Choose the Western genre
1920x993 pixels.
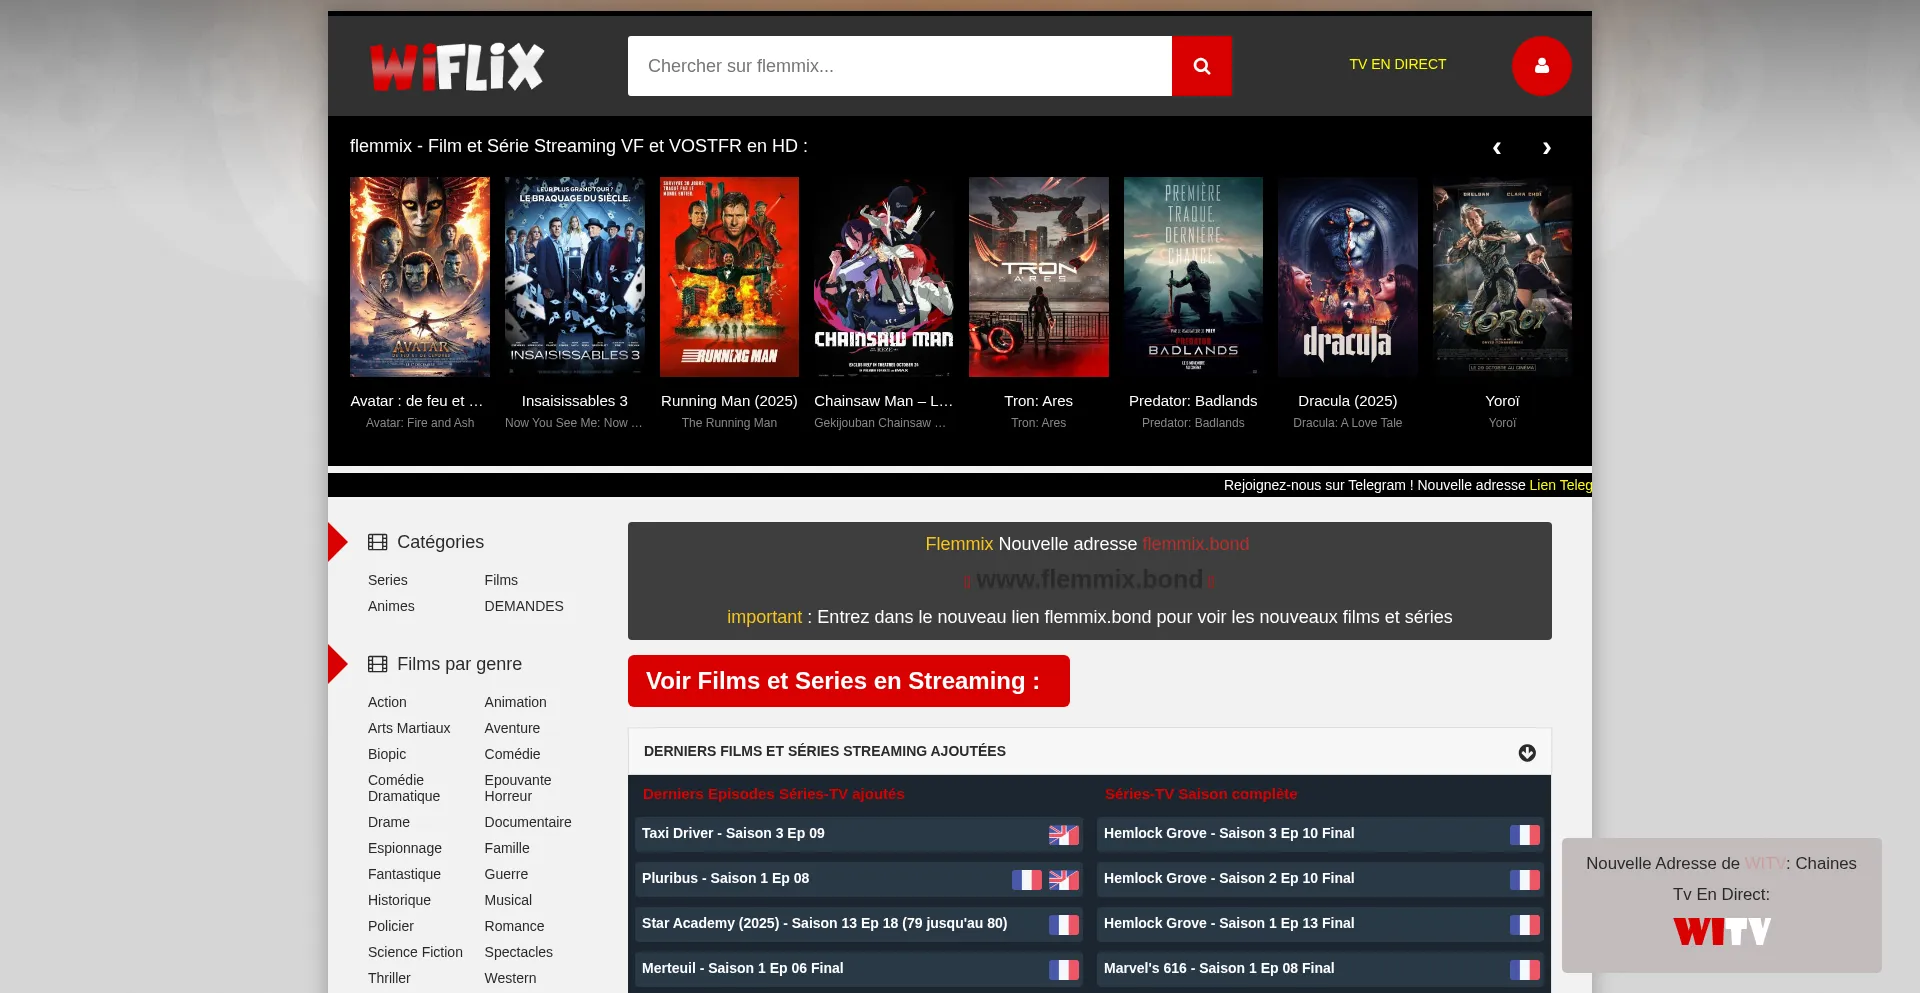[510, 978]
